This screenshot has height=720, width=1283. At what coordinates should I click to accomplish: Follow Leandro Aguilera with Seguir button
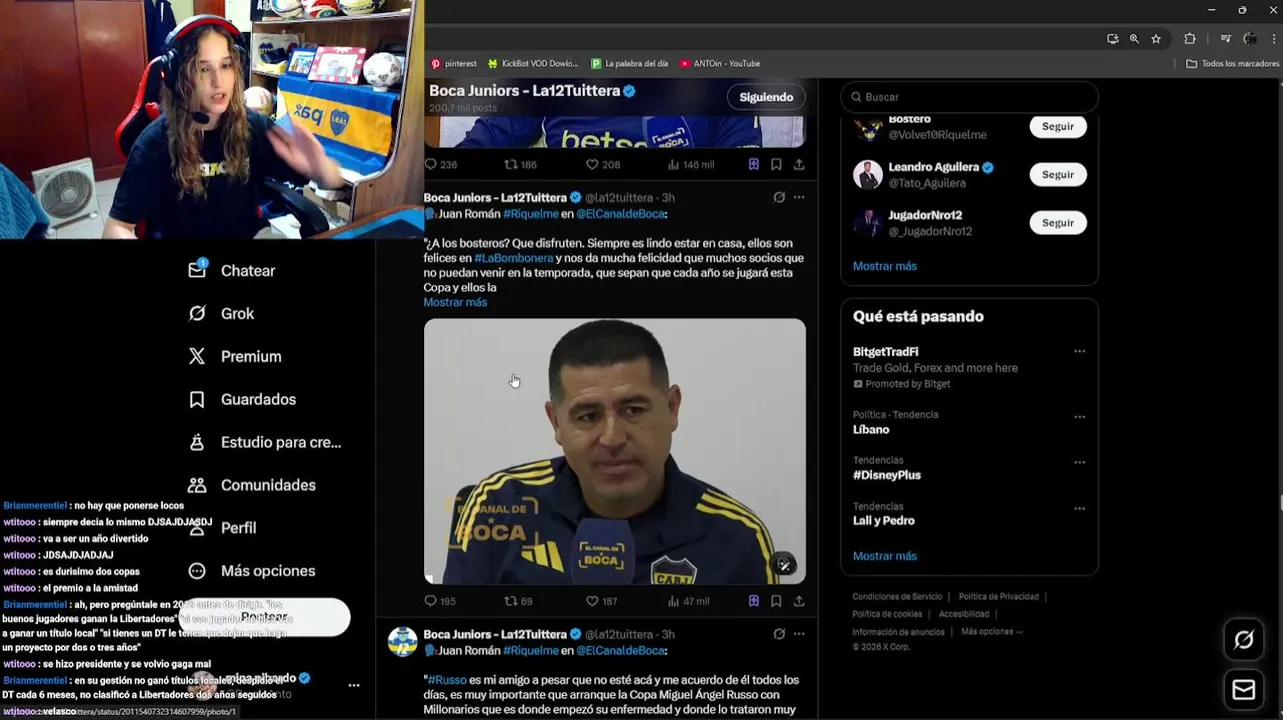pos(1058,175)
